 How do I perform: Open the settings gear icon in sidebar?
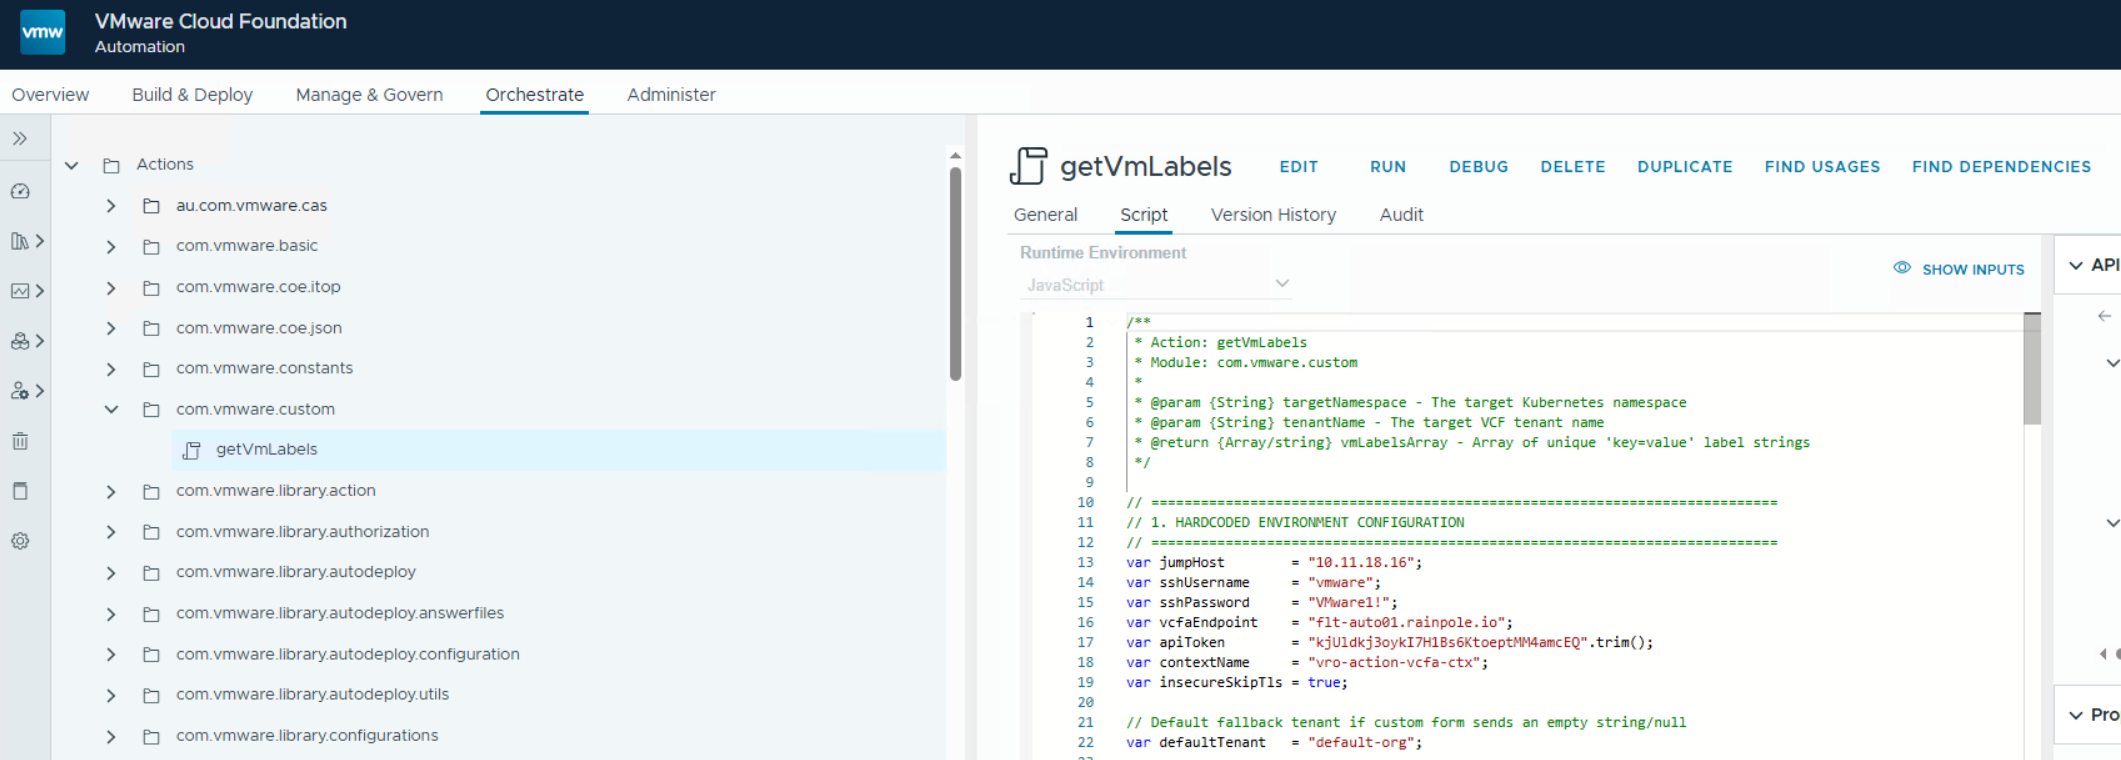coord(20,541)
